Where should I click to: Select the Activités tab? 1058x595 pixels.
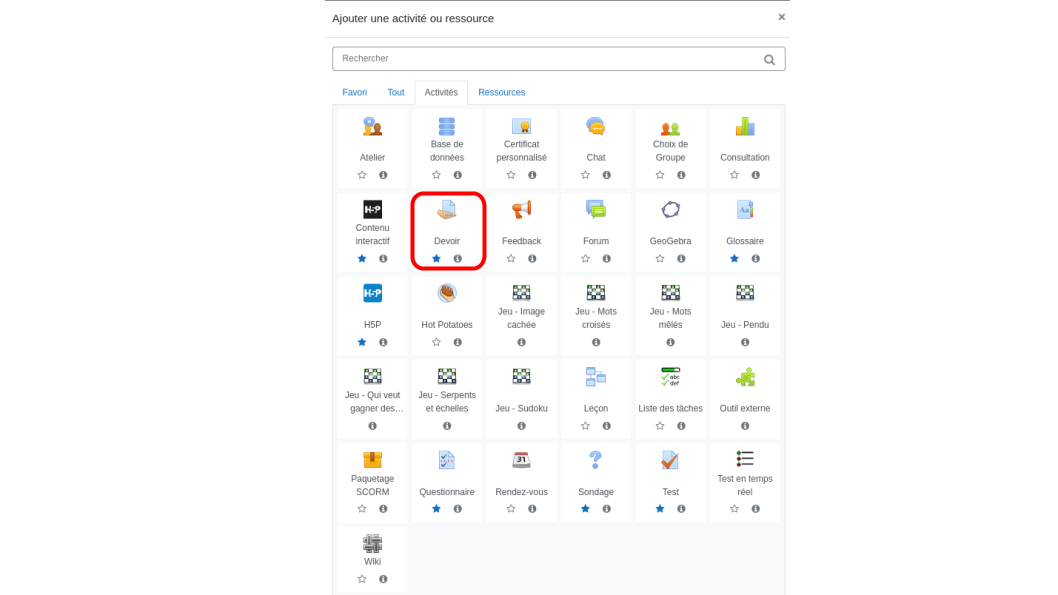441,92
